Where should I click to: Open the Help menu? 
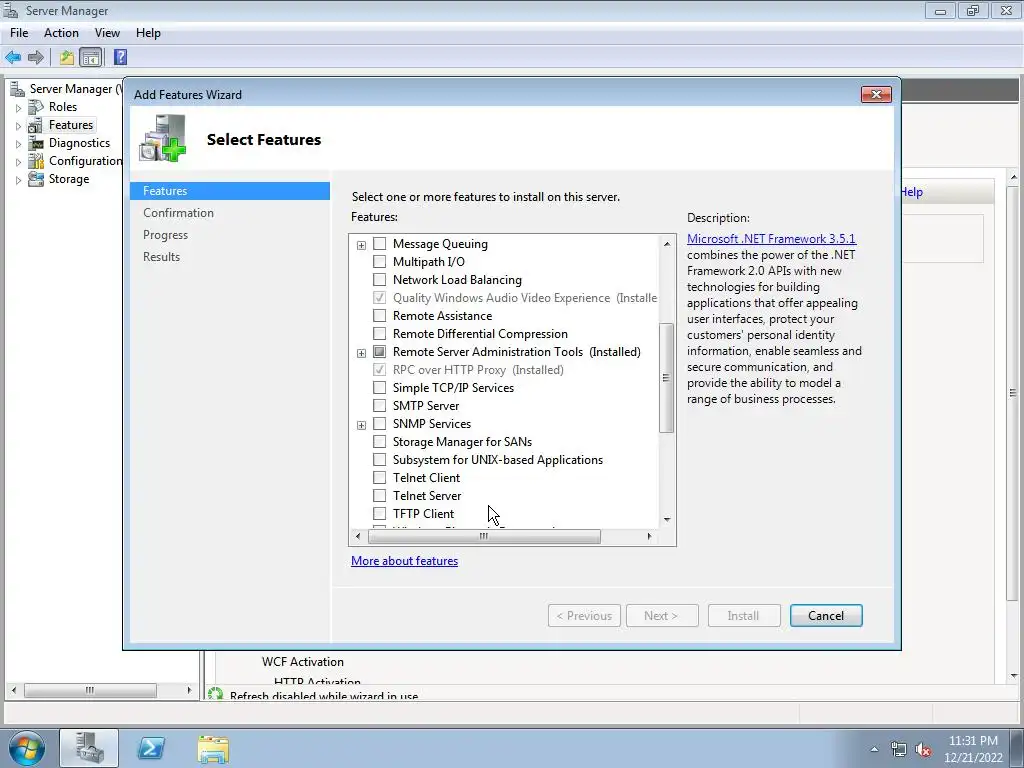[x=148, y=33]
